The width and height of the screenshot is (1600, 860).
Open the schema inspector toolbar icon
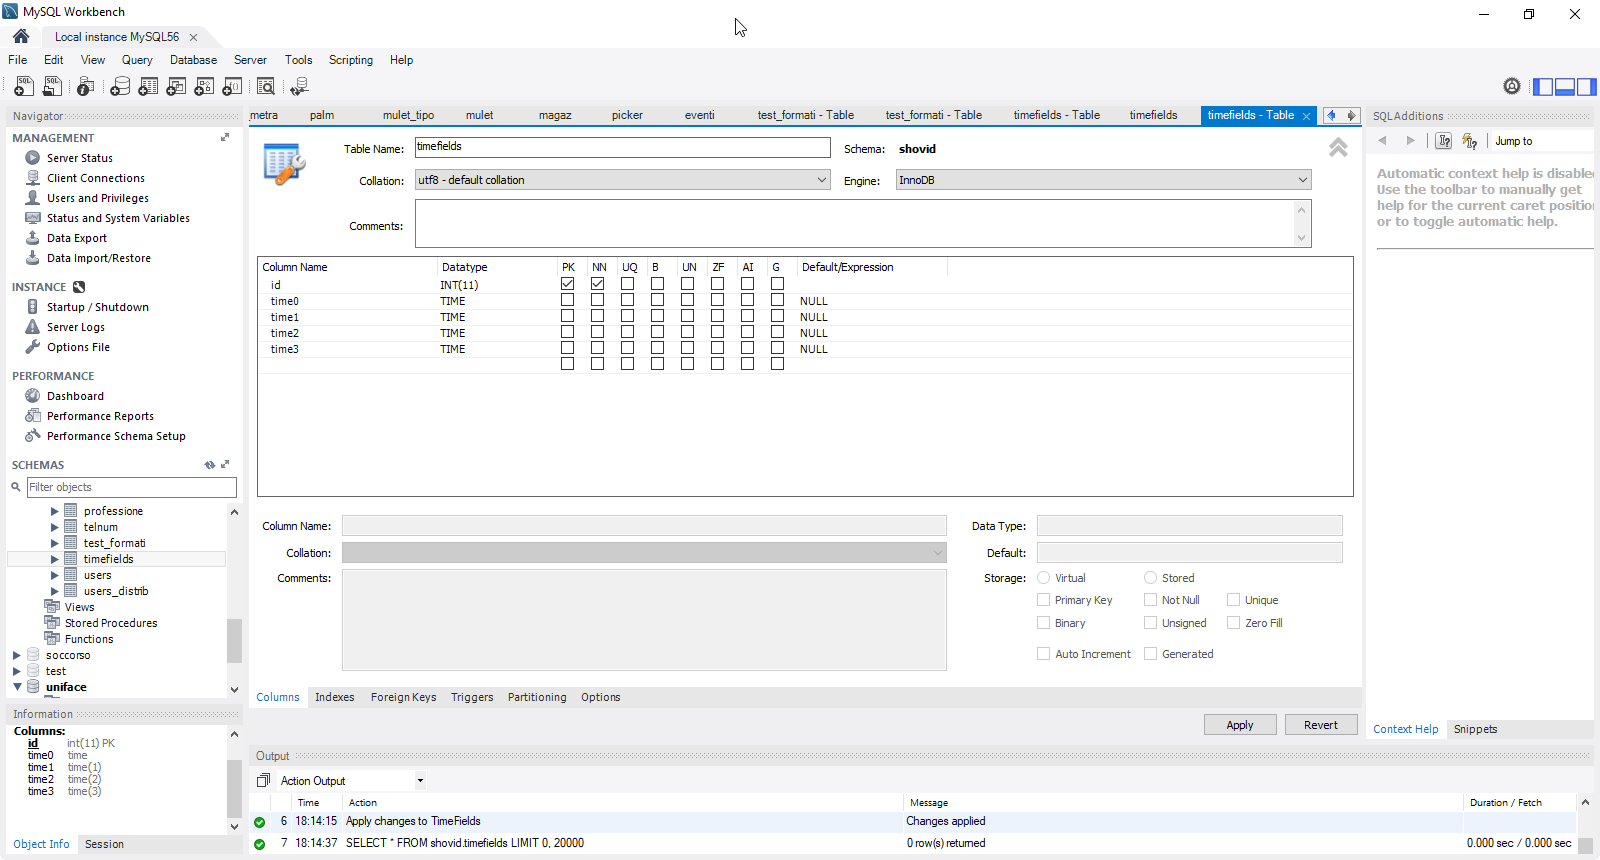[86, 87]
